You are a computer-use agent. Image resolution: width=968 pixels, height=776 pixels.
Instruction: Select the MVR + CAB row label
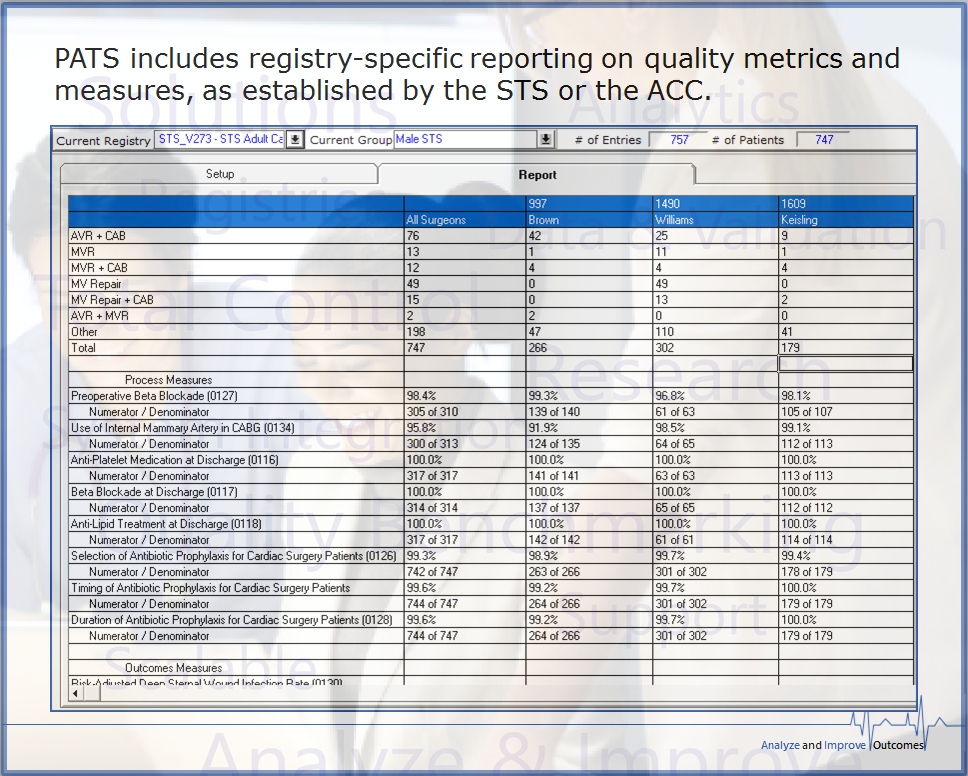pos(236,268)
